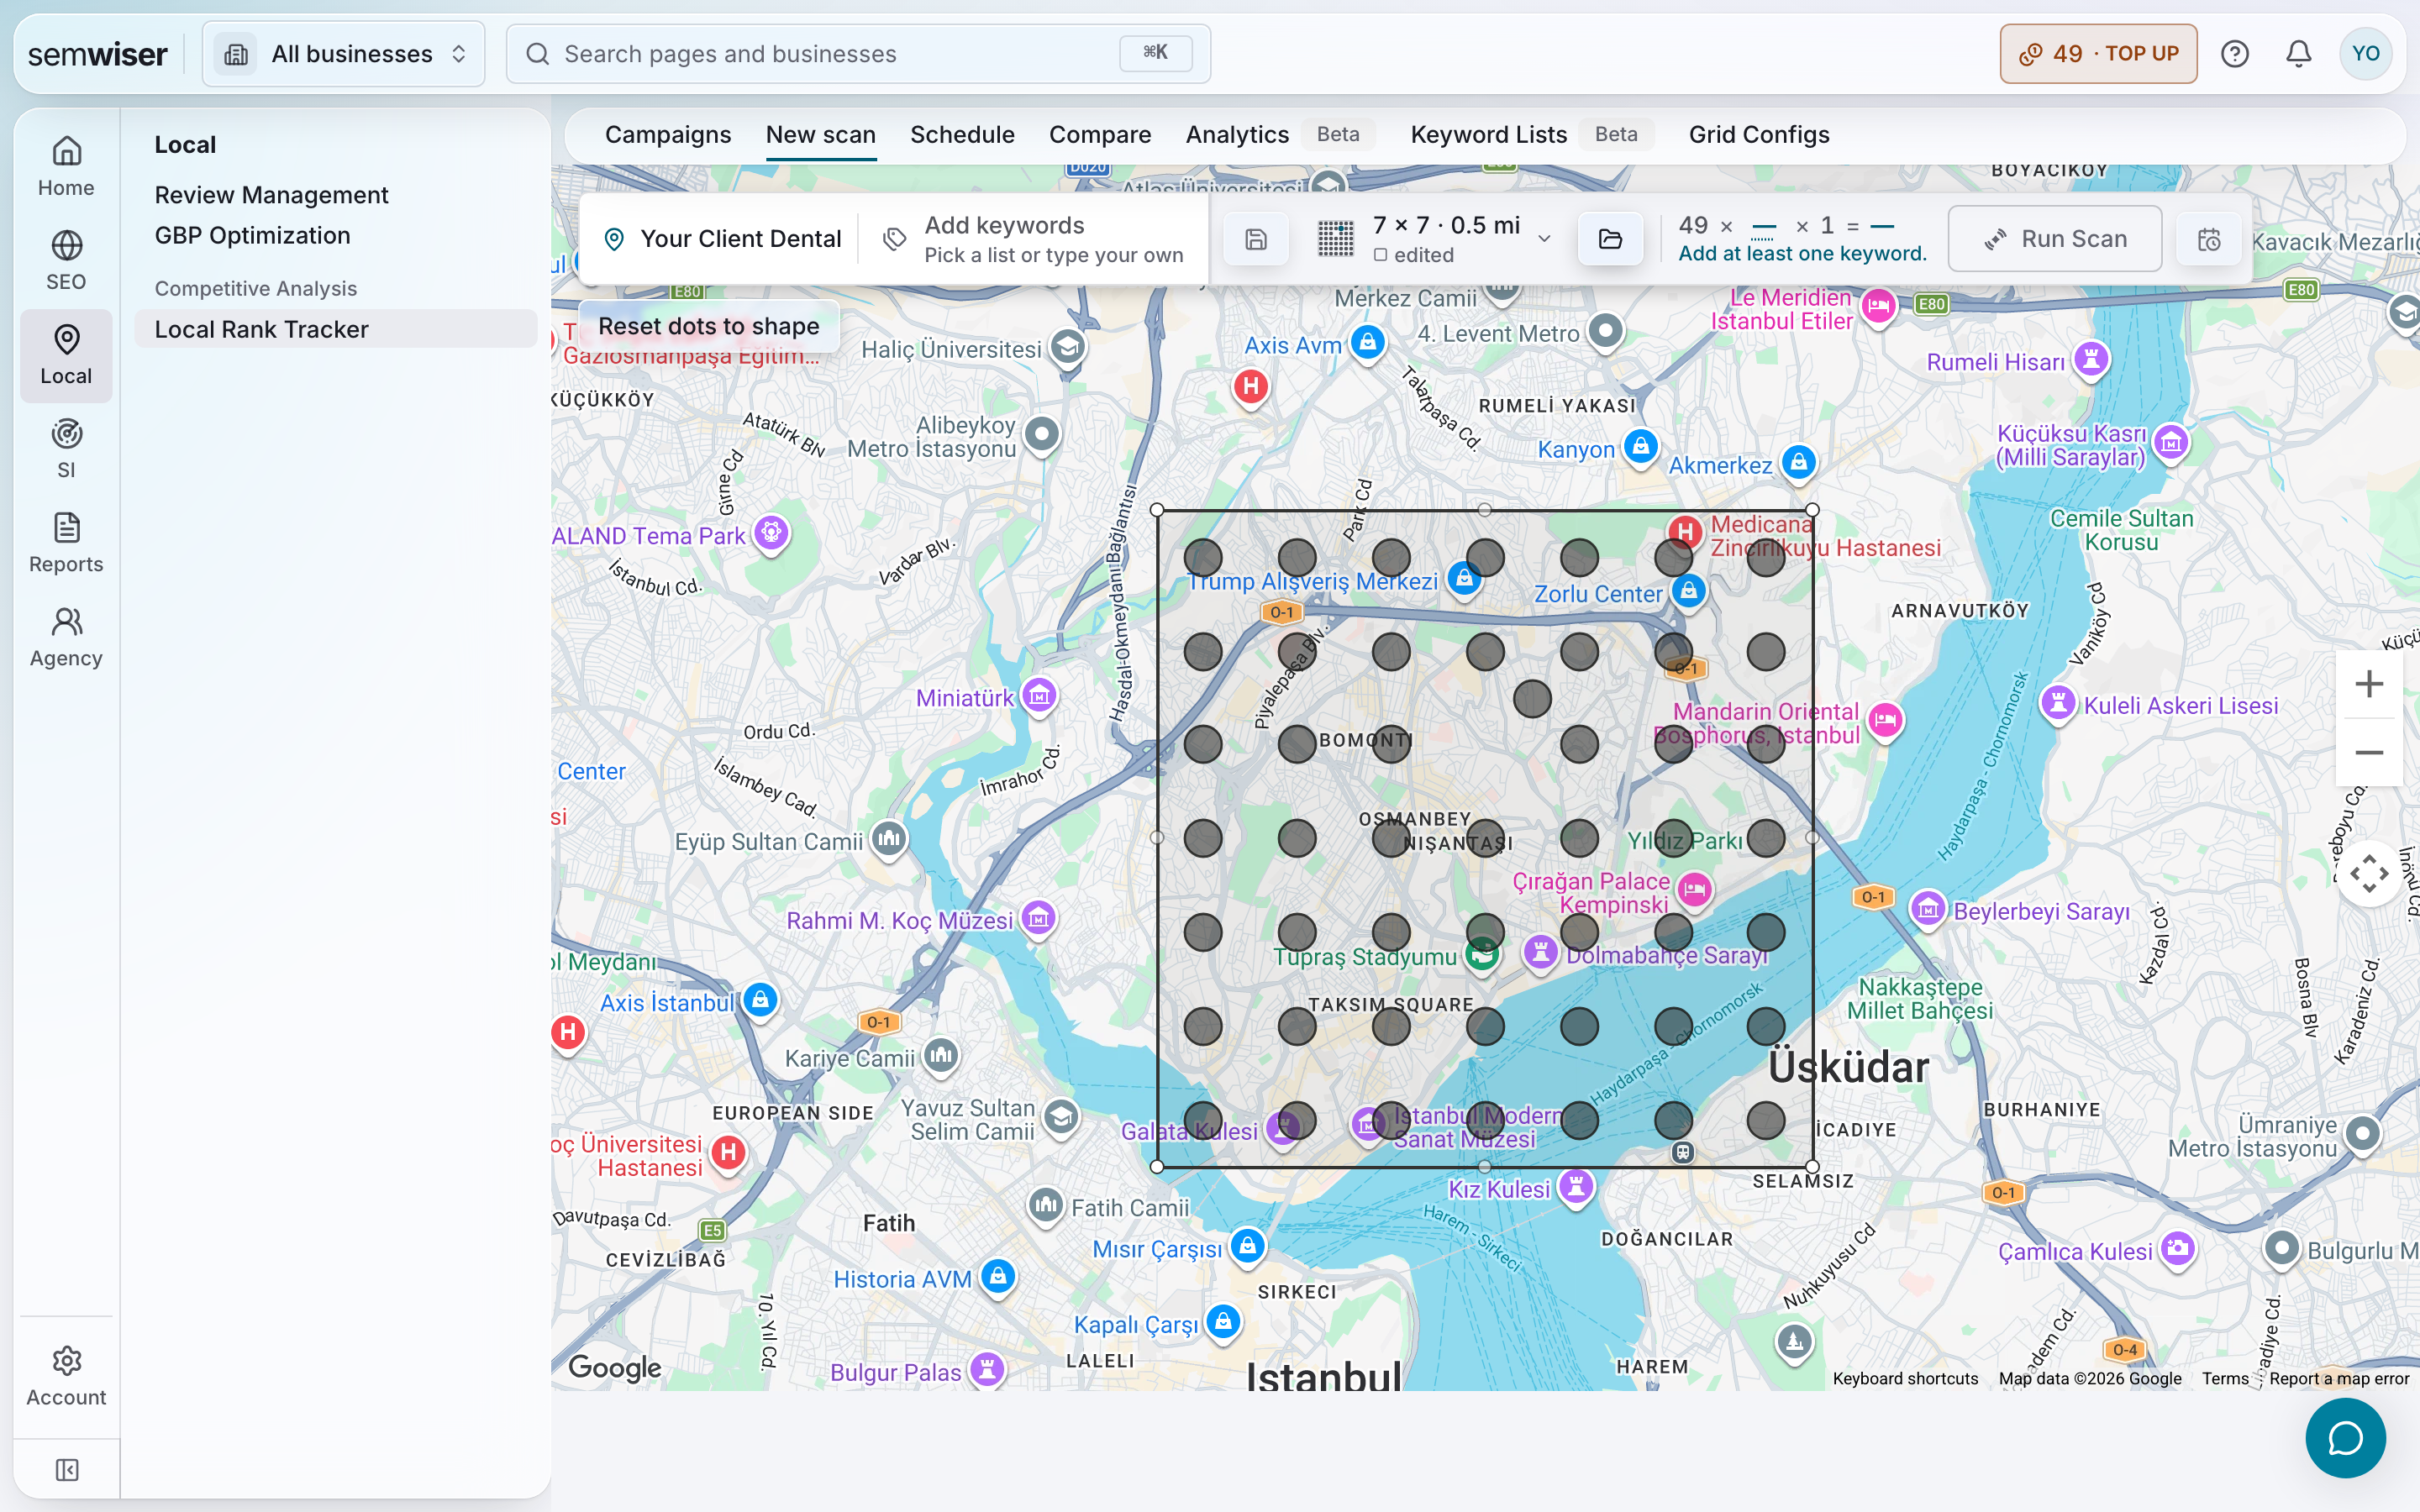This screenshot has height=1512, width=2420.
Task: Click the Run Scan button
Action: (x=2055, y=239)
